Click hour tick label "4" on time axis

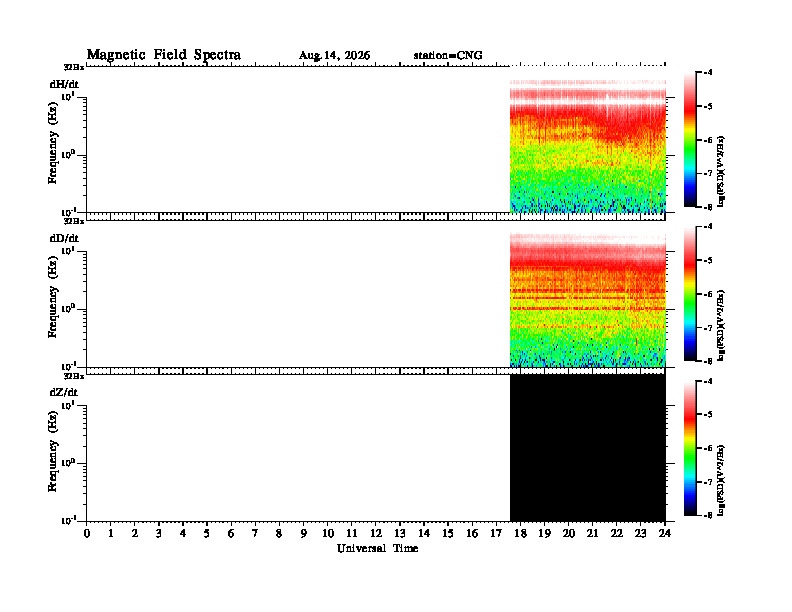(183, 534)
